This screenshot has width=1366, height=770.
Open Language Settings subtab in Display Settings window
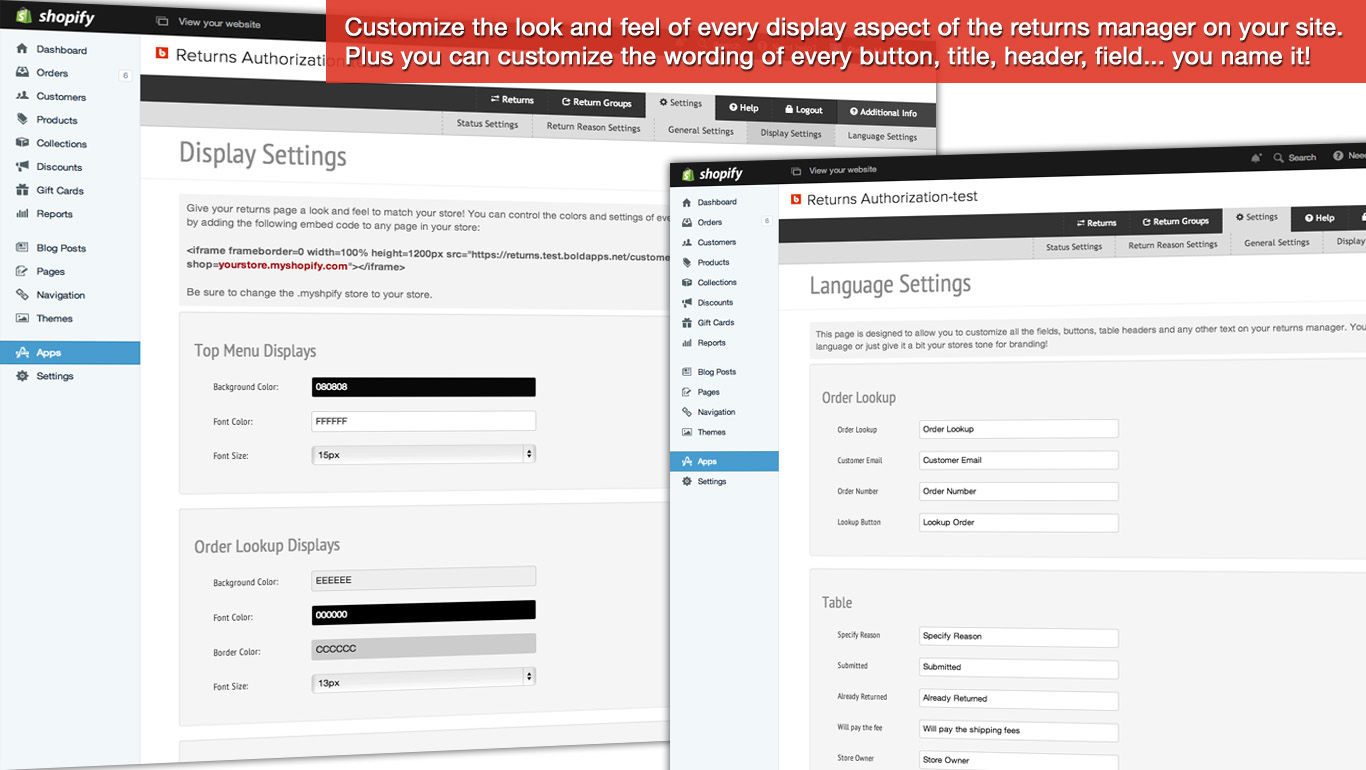882,136
